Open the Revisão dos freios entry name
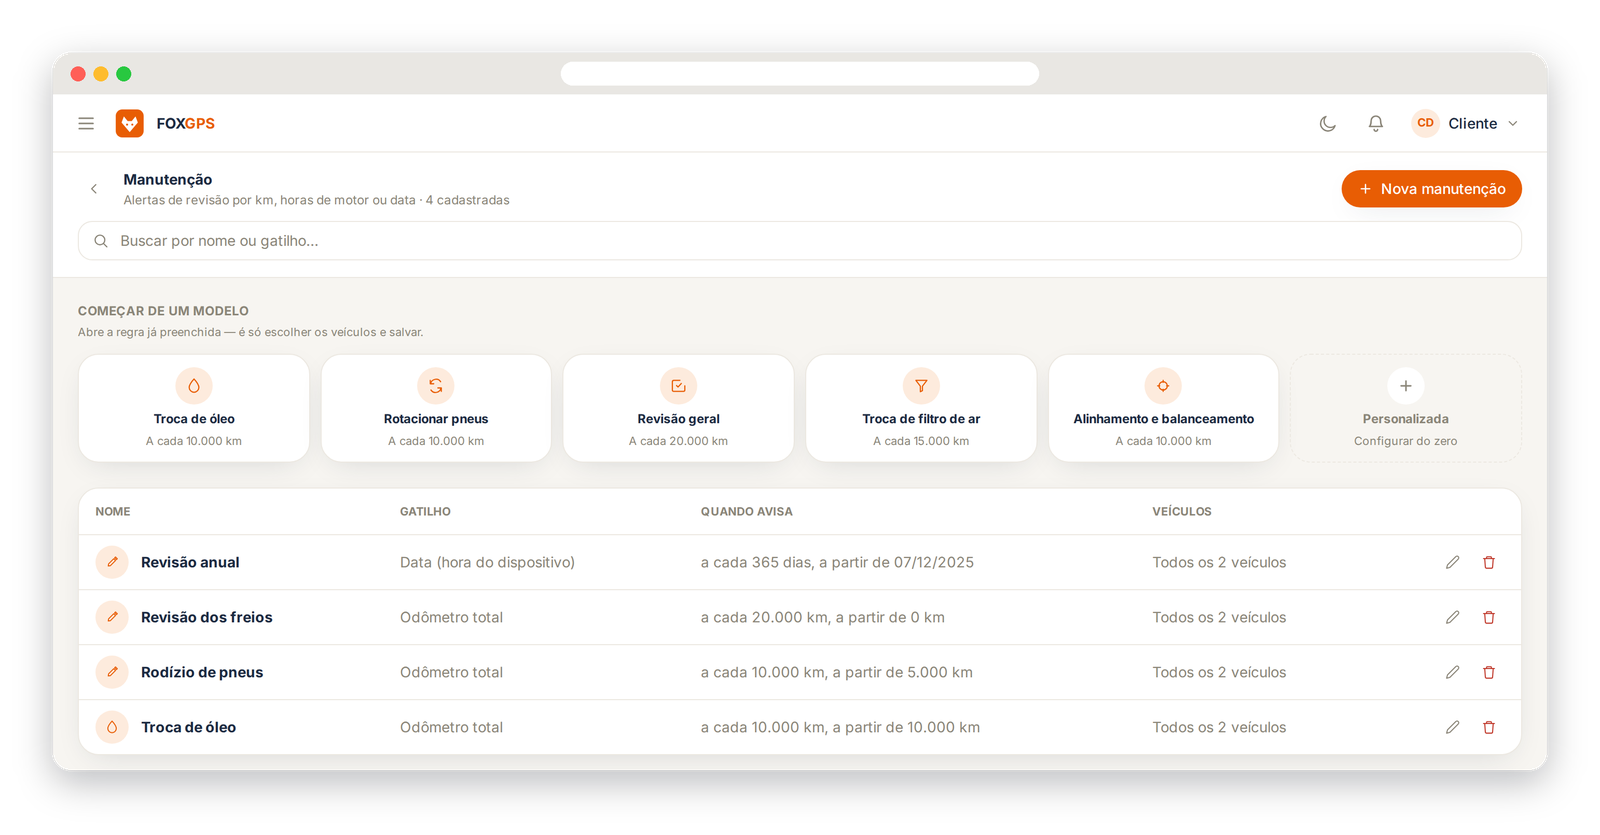Image resolution: width=1600 pixels, height=835 pixels. point(207,618)
